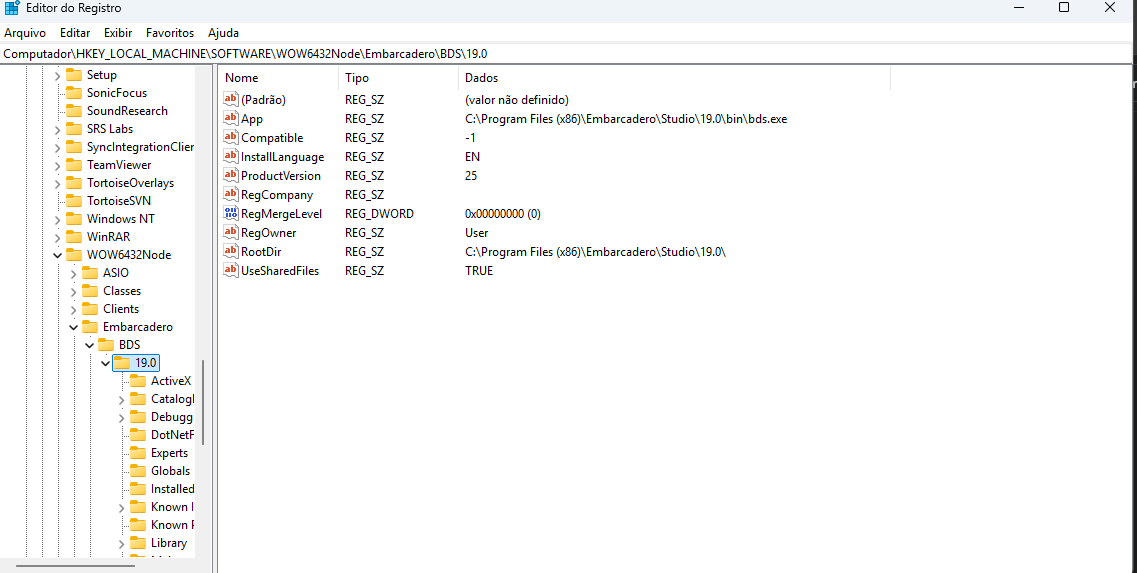Click the string icon beside (Padrão)
The height and width of the screenshot is (573, 1137).
click(231, 99)
